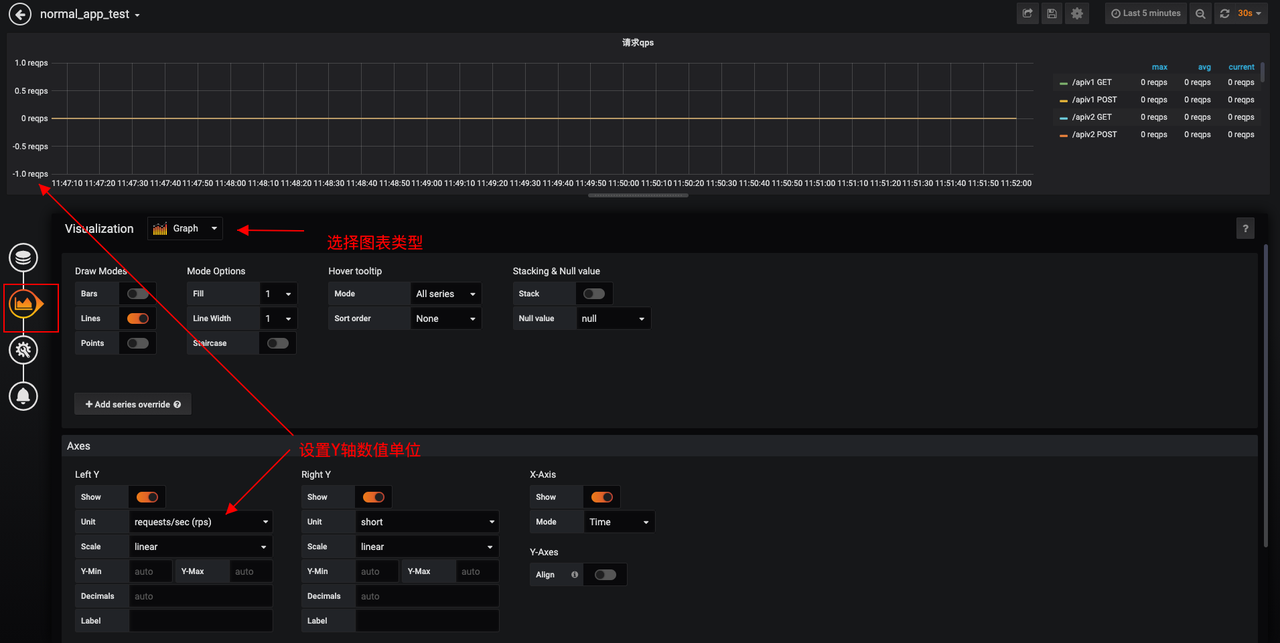The height and width of the screenshot is (643, 1280).
Task: Toggle Left Y Show switch
Action: point(148,497)
